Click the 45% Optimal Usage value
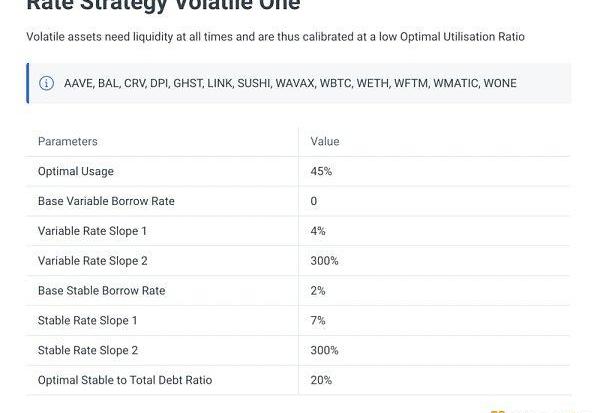600x413 pixels. 321,171
